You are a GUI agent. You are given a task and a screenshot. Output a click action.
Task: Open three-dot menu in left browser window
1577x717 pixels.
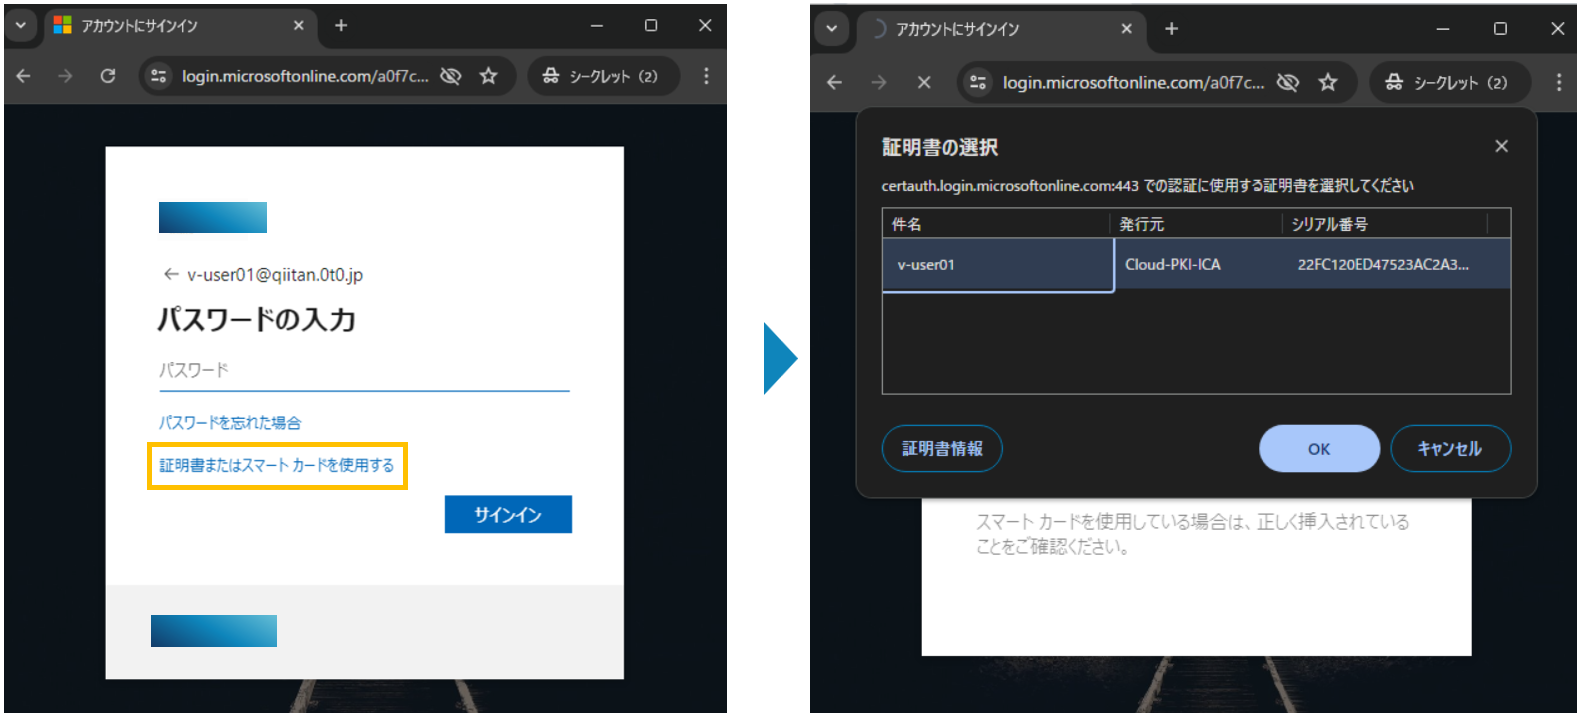point(706,76)
